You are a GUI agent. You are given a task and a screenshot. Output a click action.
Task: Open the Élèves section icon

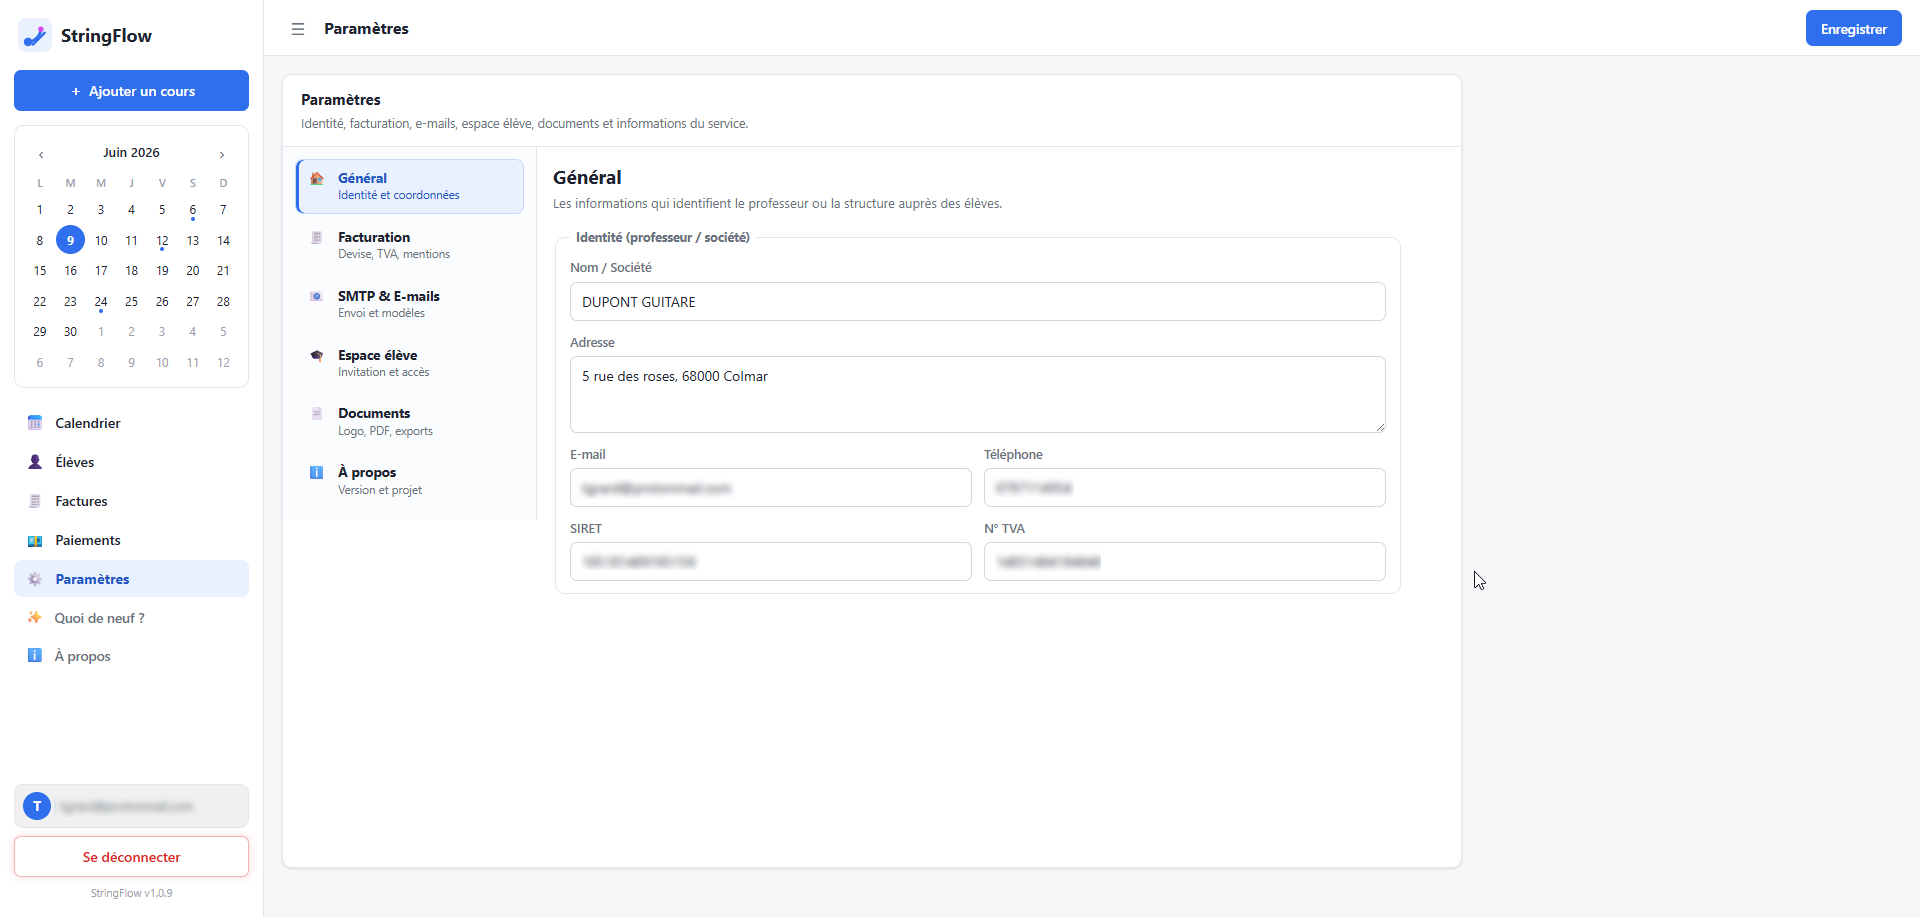point(35,462)
